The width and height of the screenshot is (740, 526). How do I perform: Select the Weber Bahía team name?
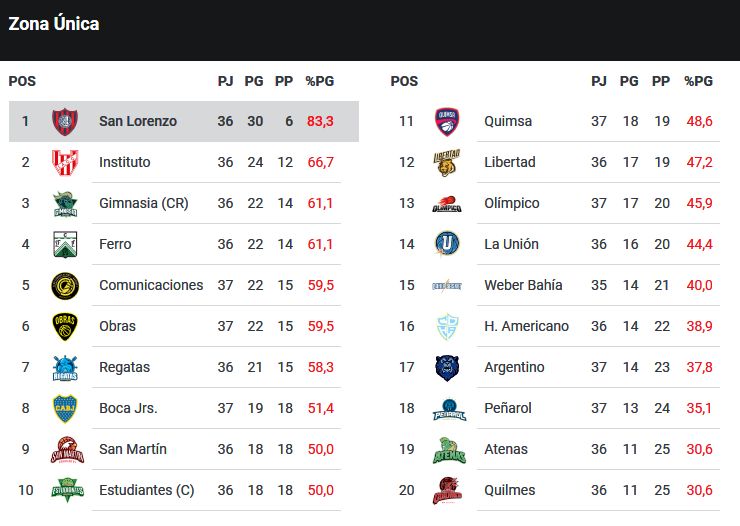click(523, 285)
